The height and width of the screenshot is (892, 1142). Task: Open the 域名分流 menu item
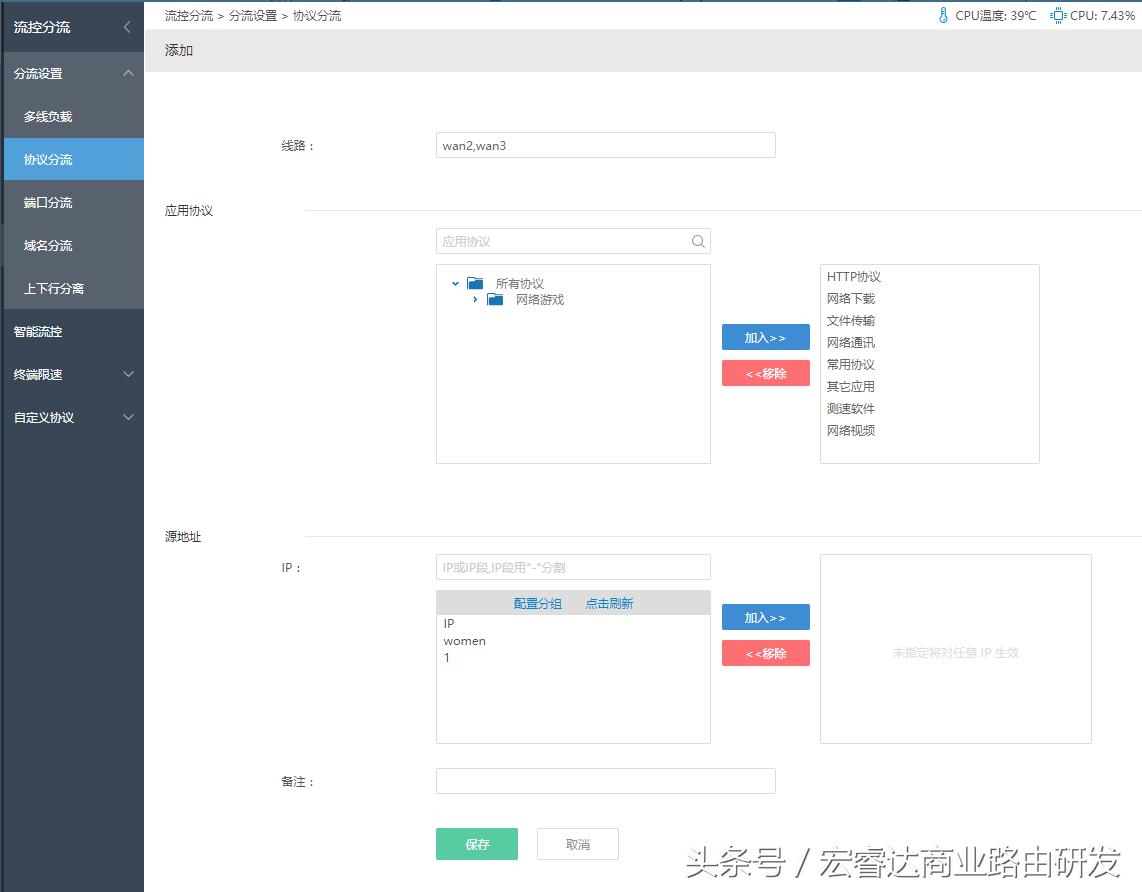[48, 246]
